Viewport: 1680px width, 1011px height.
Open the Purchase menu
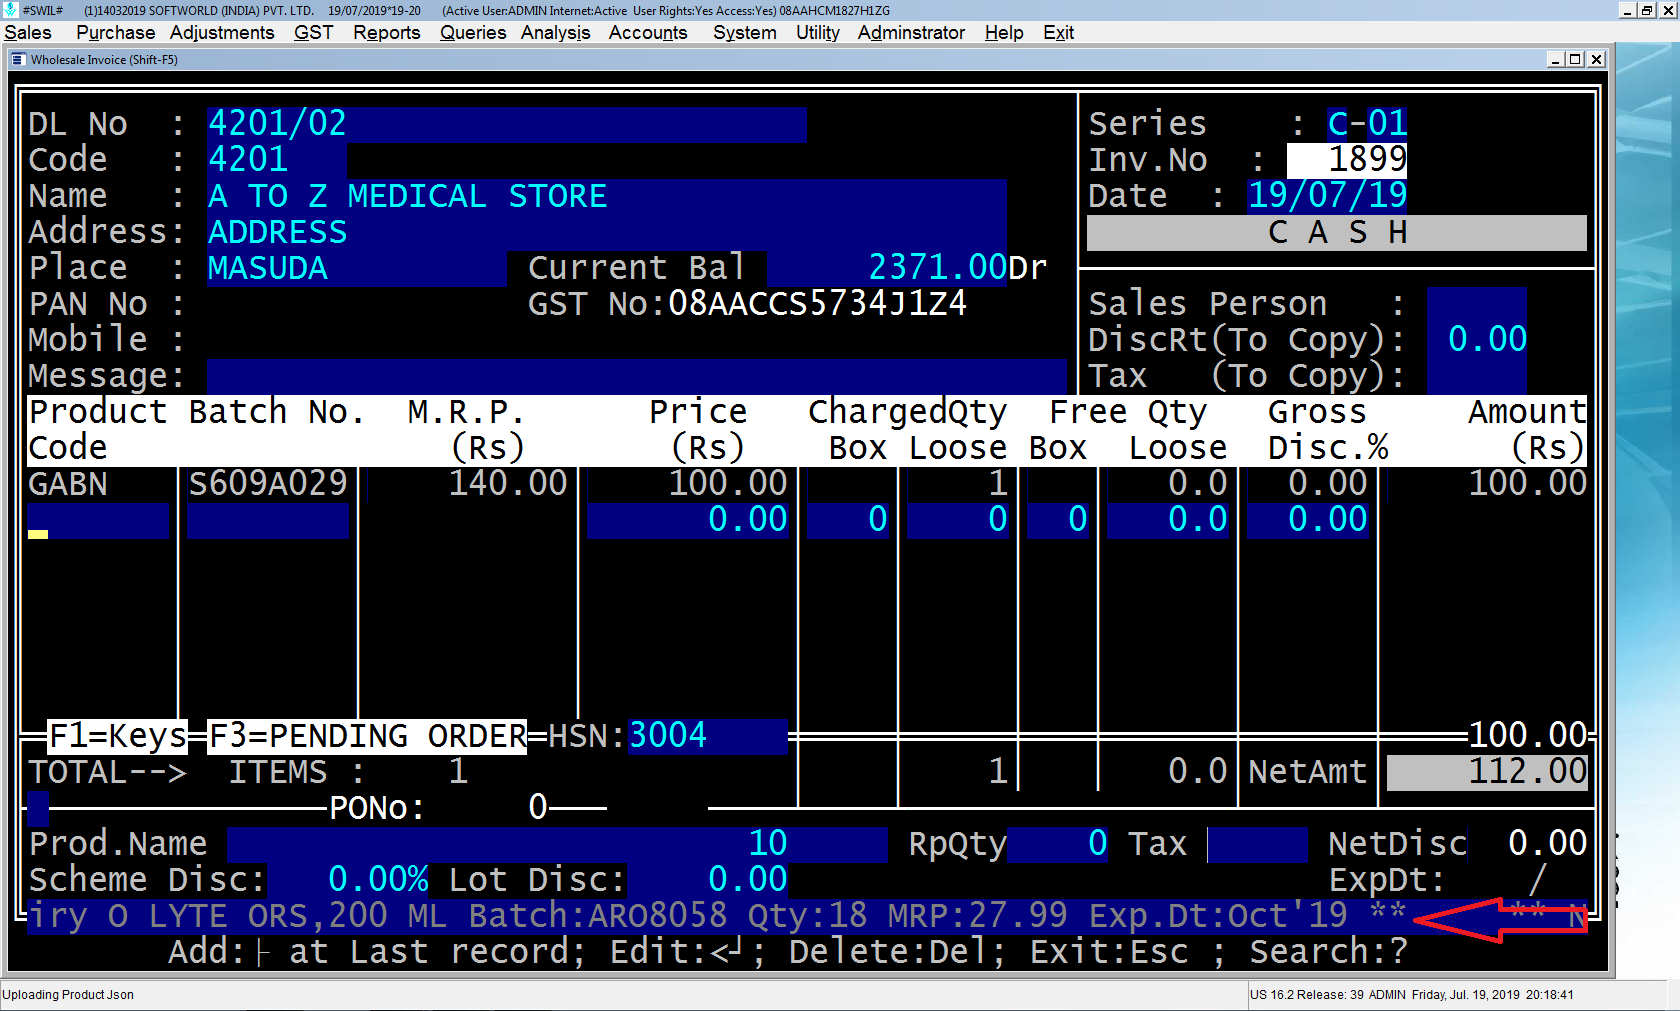coord(115,33)
